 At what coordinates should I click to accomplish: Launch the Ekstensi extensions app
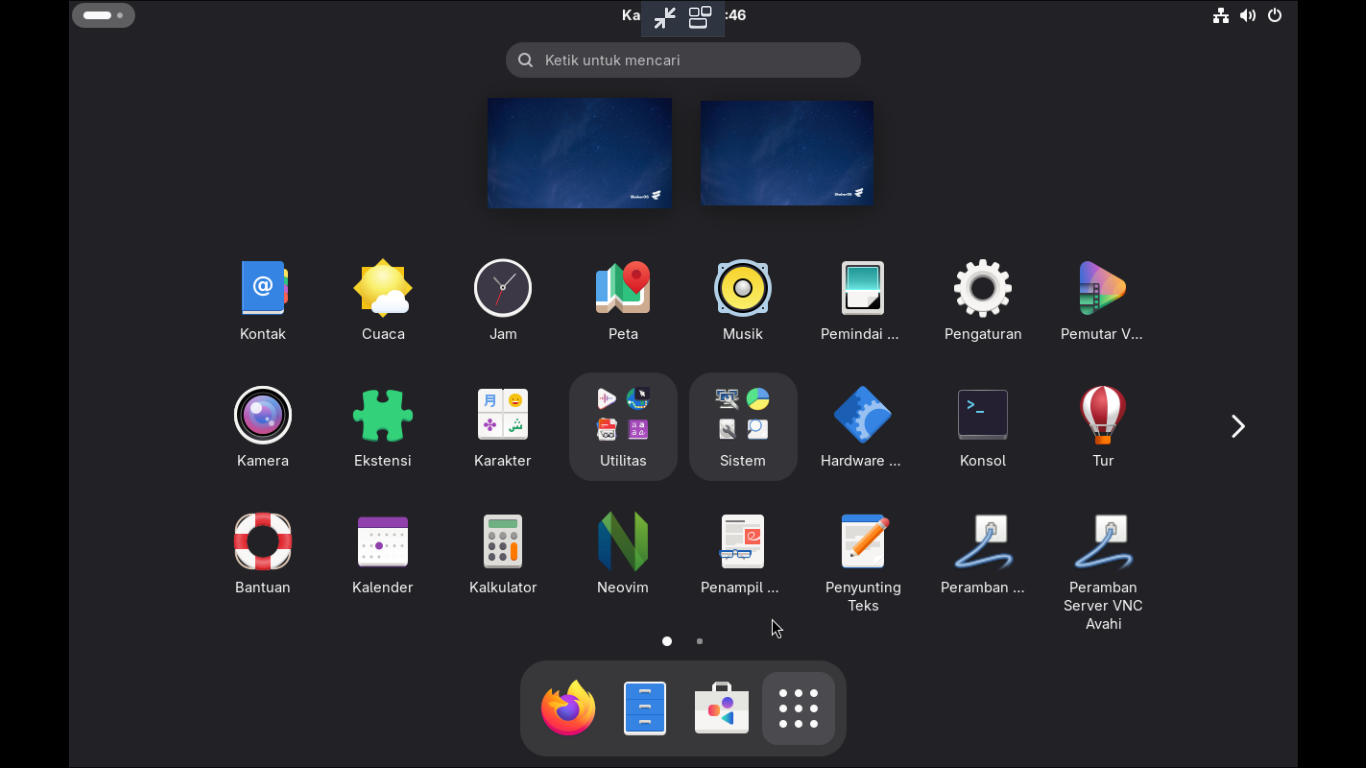coord(383,427)
